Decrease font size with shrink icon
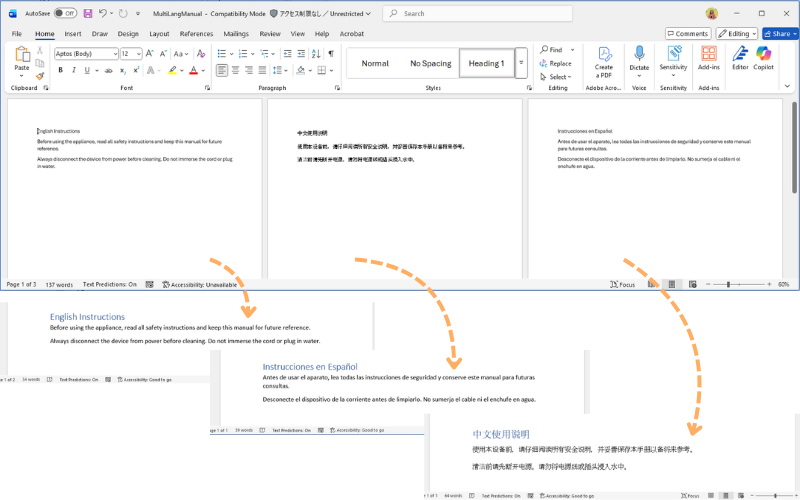This screenshot has width=800, height=500. (163, 54)
